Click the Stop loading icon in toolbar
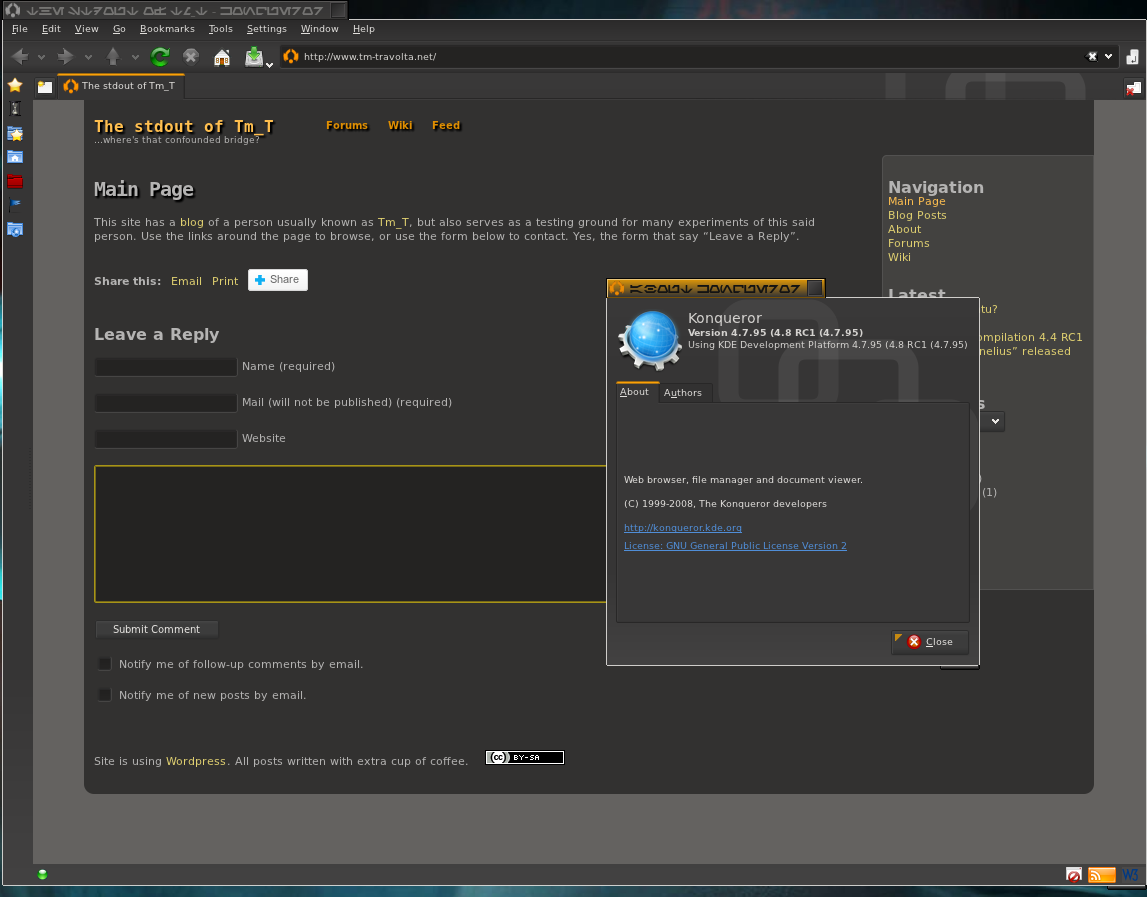 point(191,56)
